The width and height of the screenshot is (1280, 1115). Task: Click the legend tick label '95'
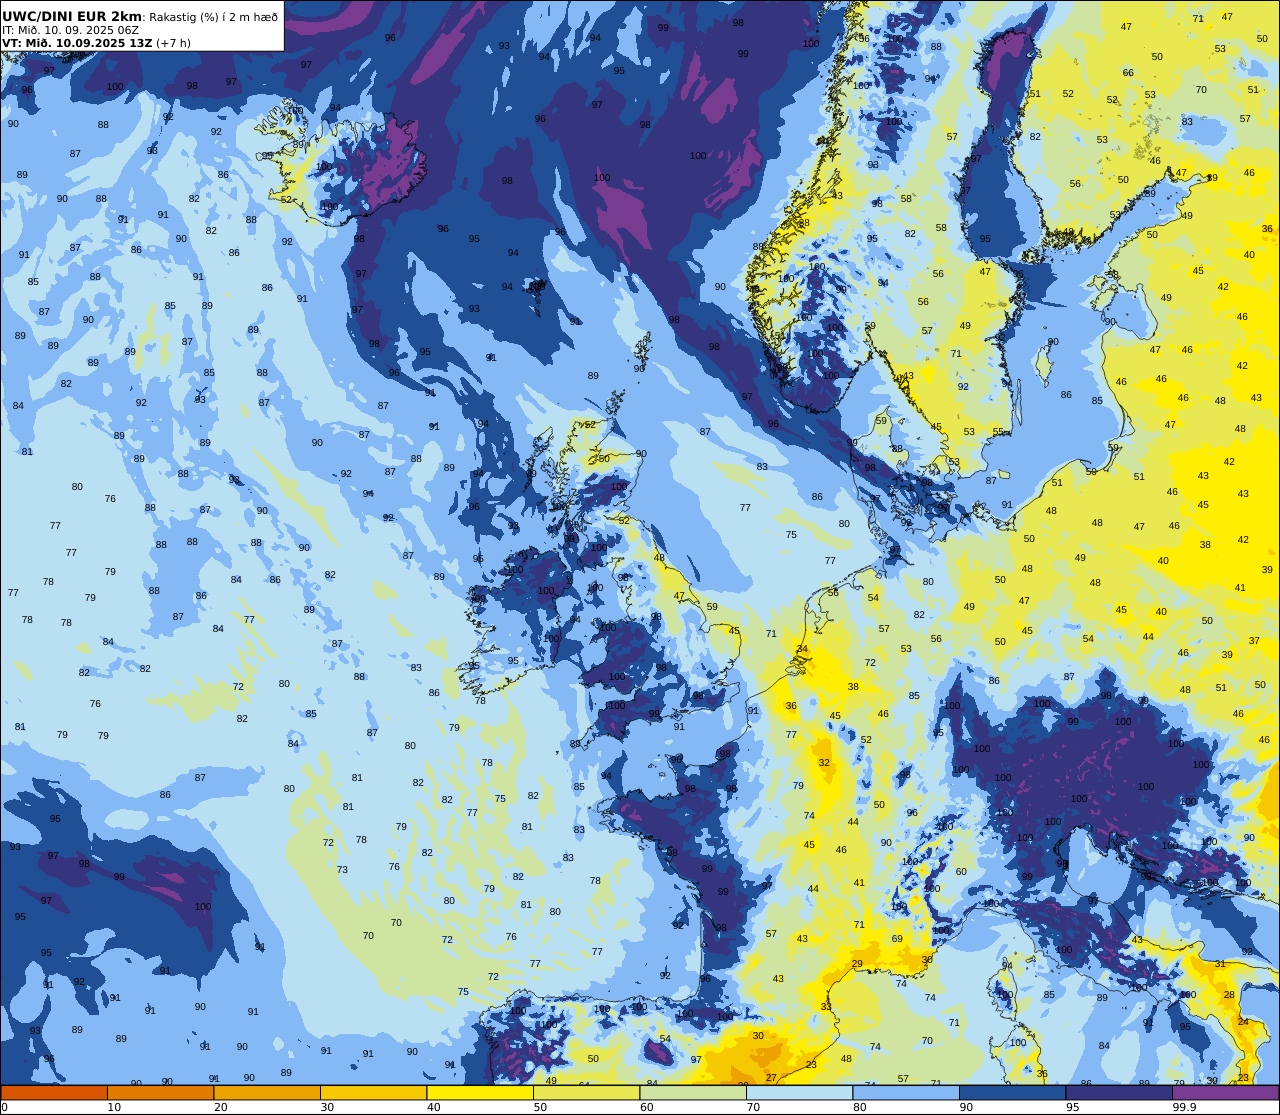click(1073, 1107)
